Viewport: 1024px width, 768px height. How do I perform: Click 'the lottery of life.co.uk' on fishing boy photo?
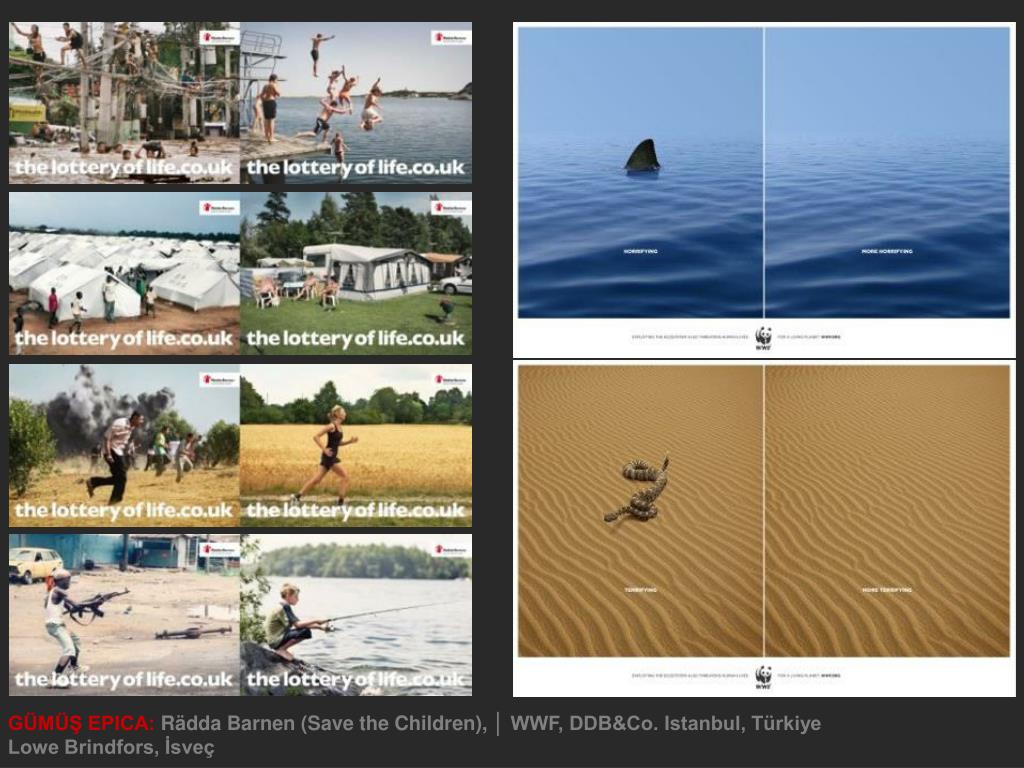point(355,680)
